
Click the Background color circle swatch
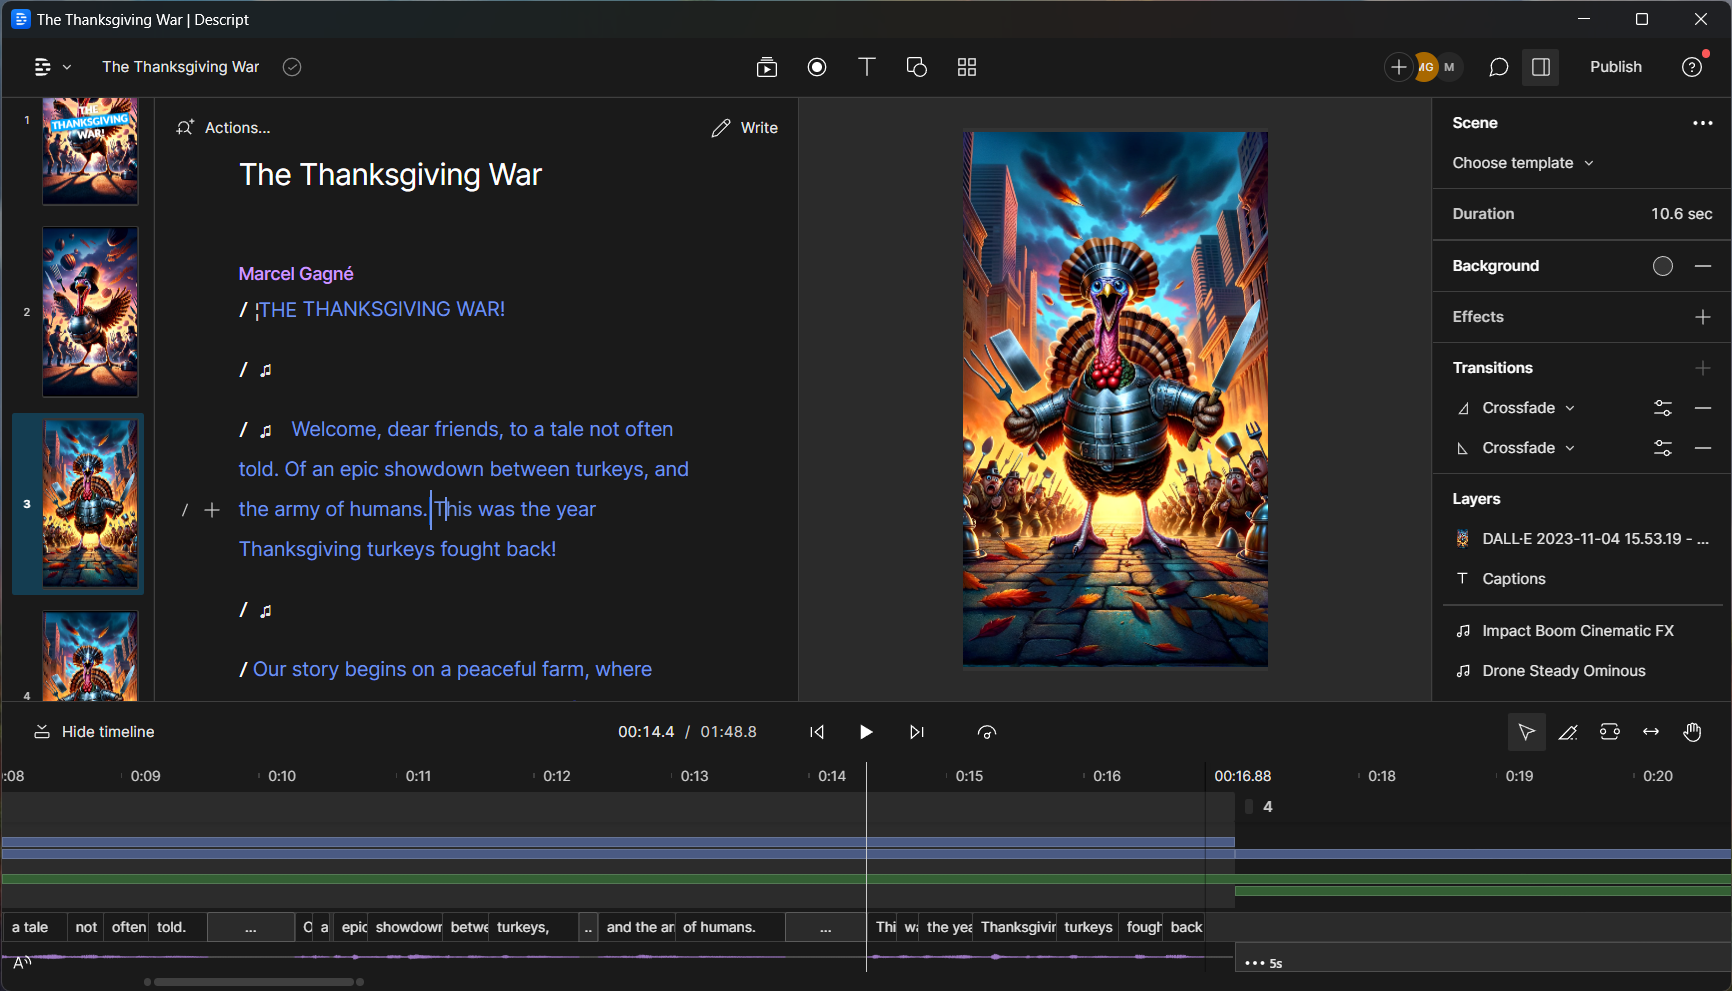1662,266
